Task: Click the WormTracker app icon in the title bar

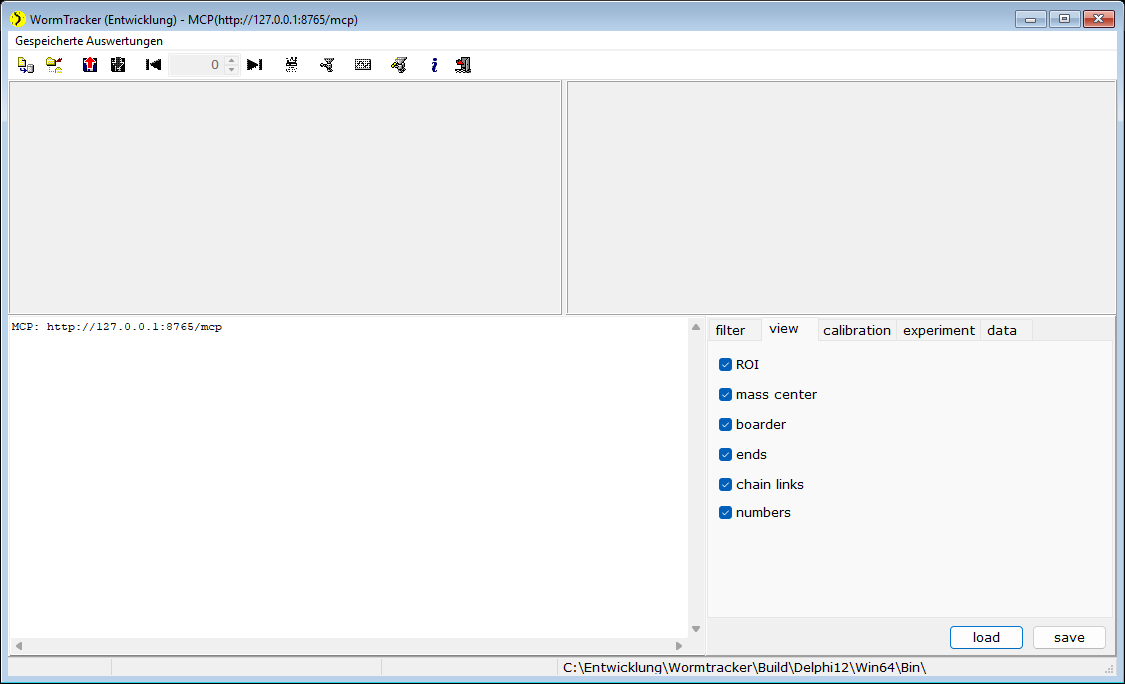Action: [x=17, y=19]
